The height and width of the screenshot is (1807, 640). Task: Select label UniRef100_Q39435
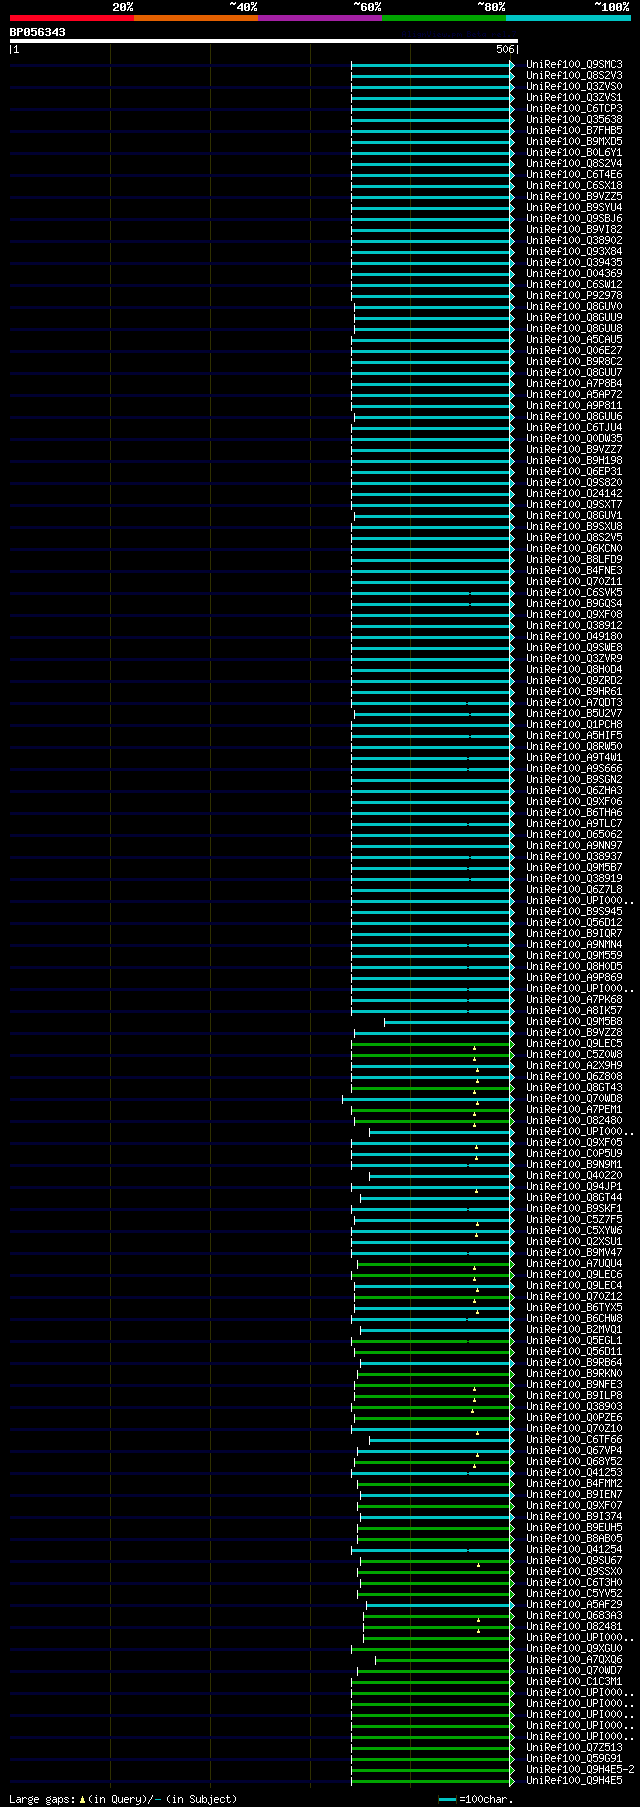pos(574,262)
